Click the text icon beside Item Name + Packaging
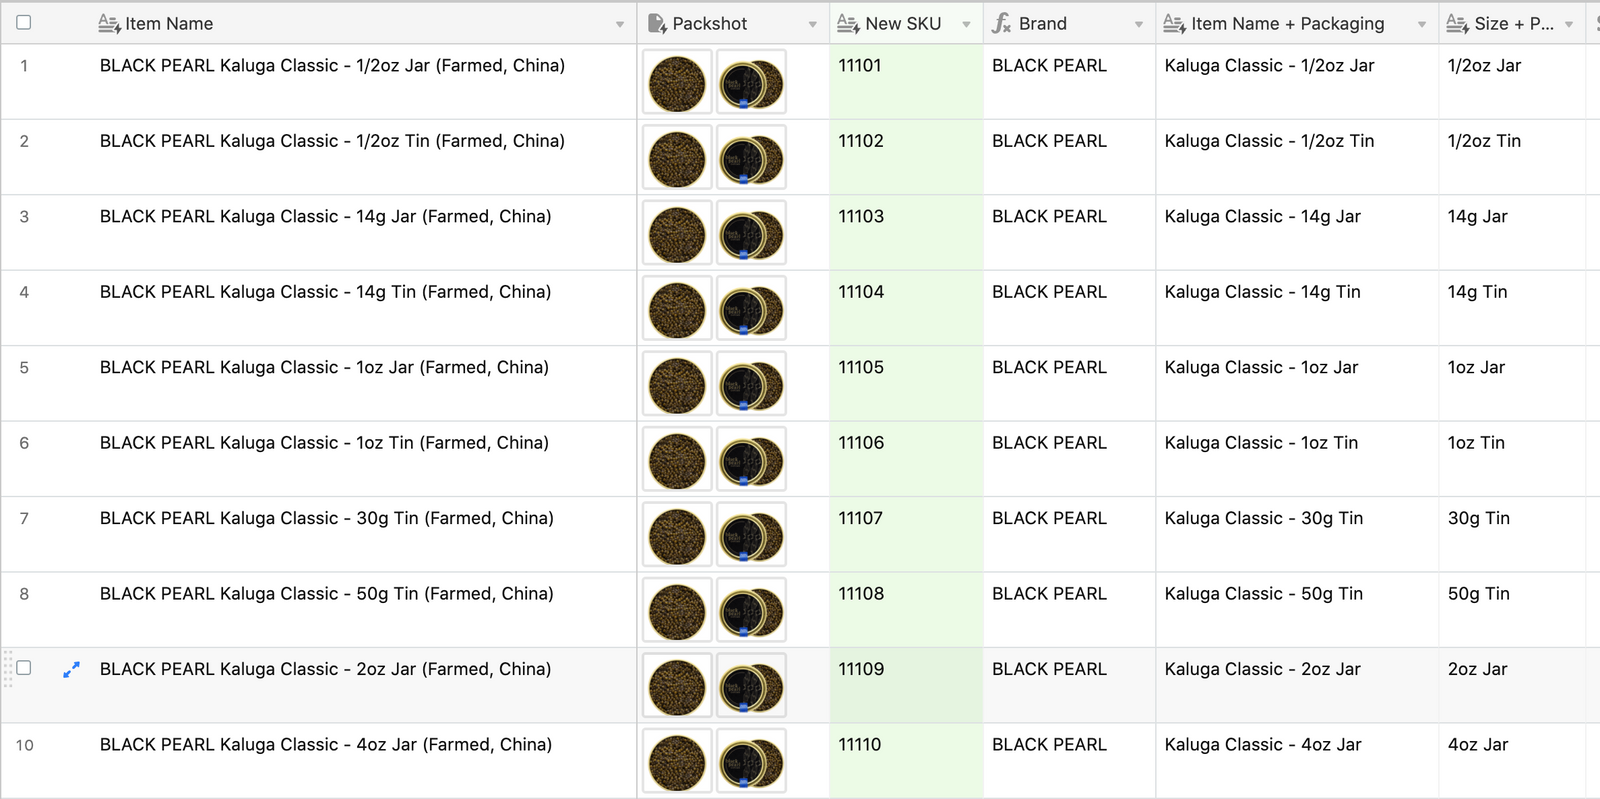Image resolution: width=1600 pixels, height=799 pixels. (1174, 23)
